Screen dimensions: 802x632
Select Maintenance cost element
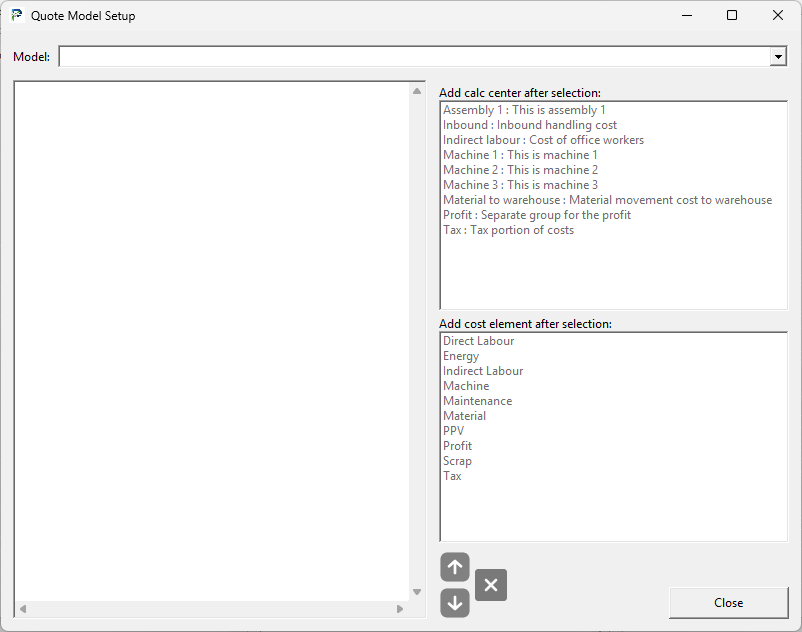pos(478,400)
